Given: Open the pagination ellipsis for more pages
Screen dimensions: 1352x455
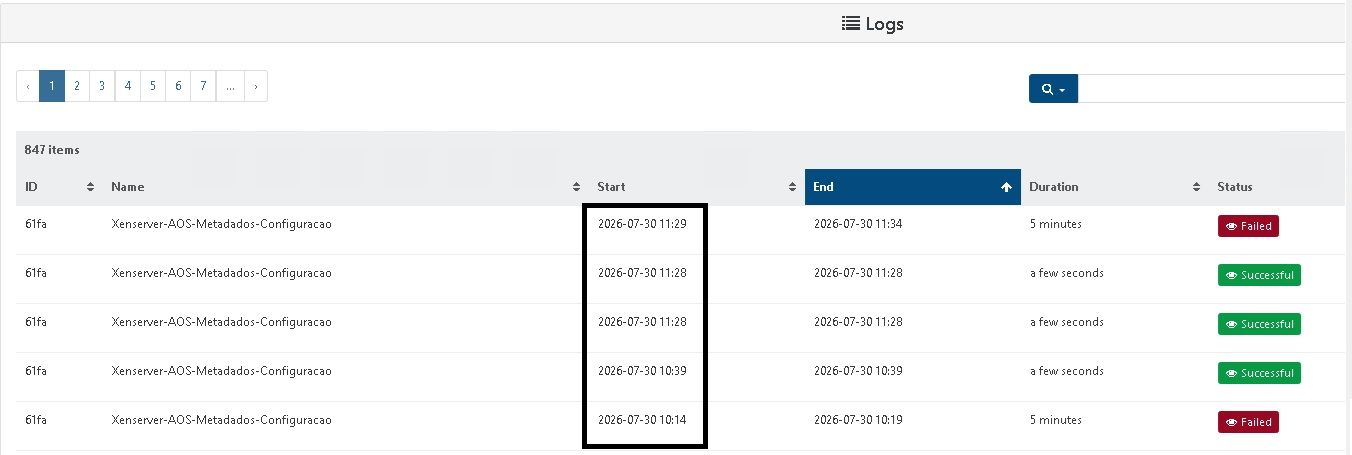Looking at the screenshot, I should (x=230, y=86).
